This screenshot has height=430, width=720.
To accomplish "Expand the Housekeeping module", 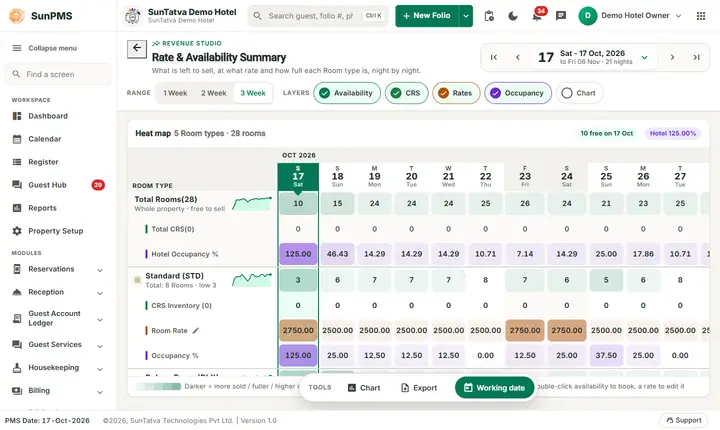I will (x=58, y=368).
